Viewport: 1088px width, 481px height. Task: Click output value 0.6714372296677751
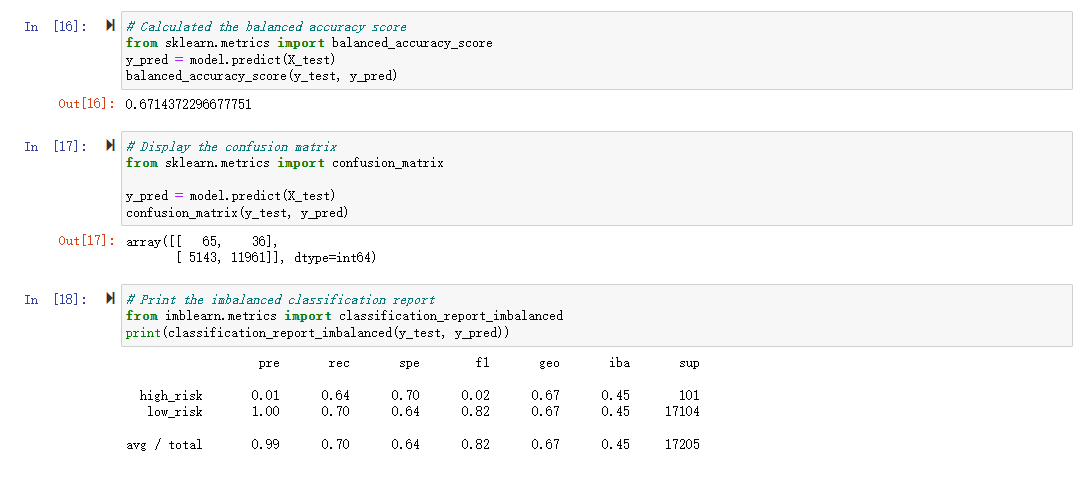coord(189,105)
